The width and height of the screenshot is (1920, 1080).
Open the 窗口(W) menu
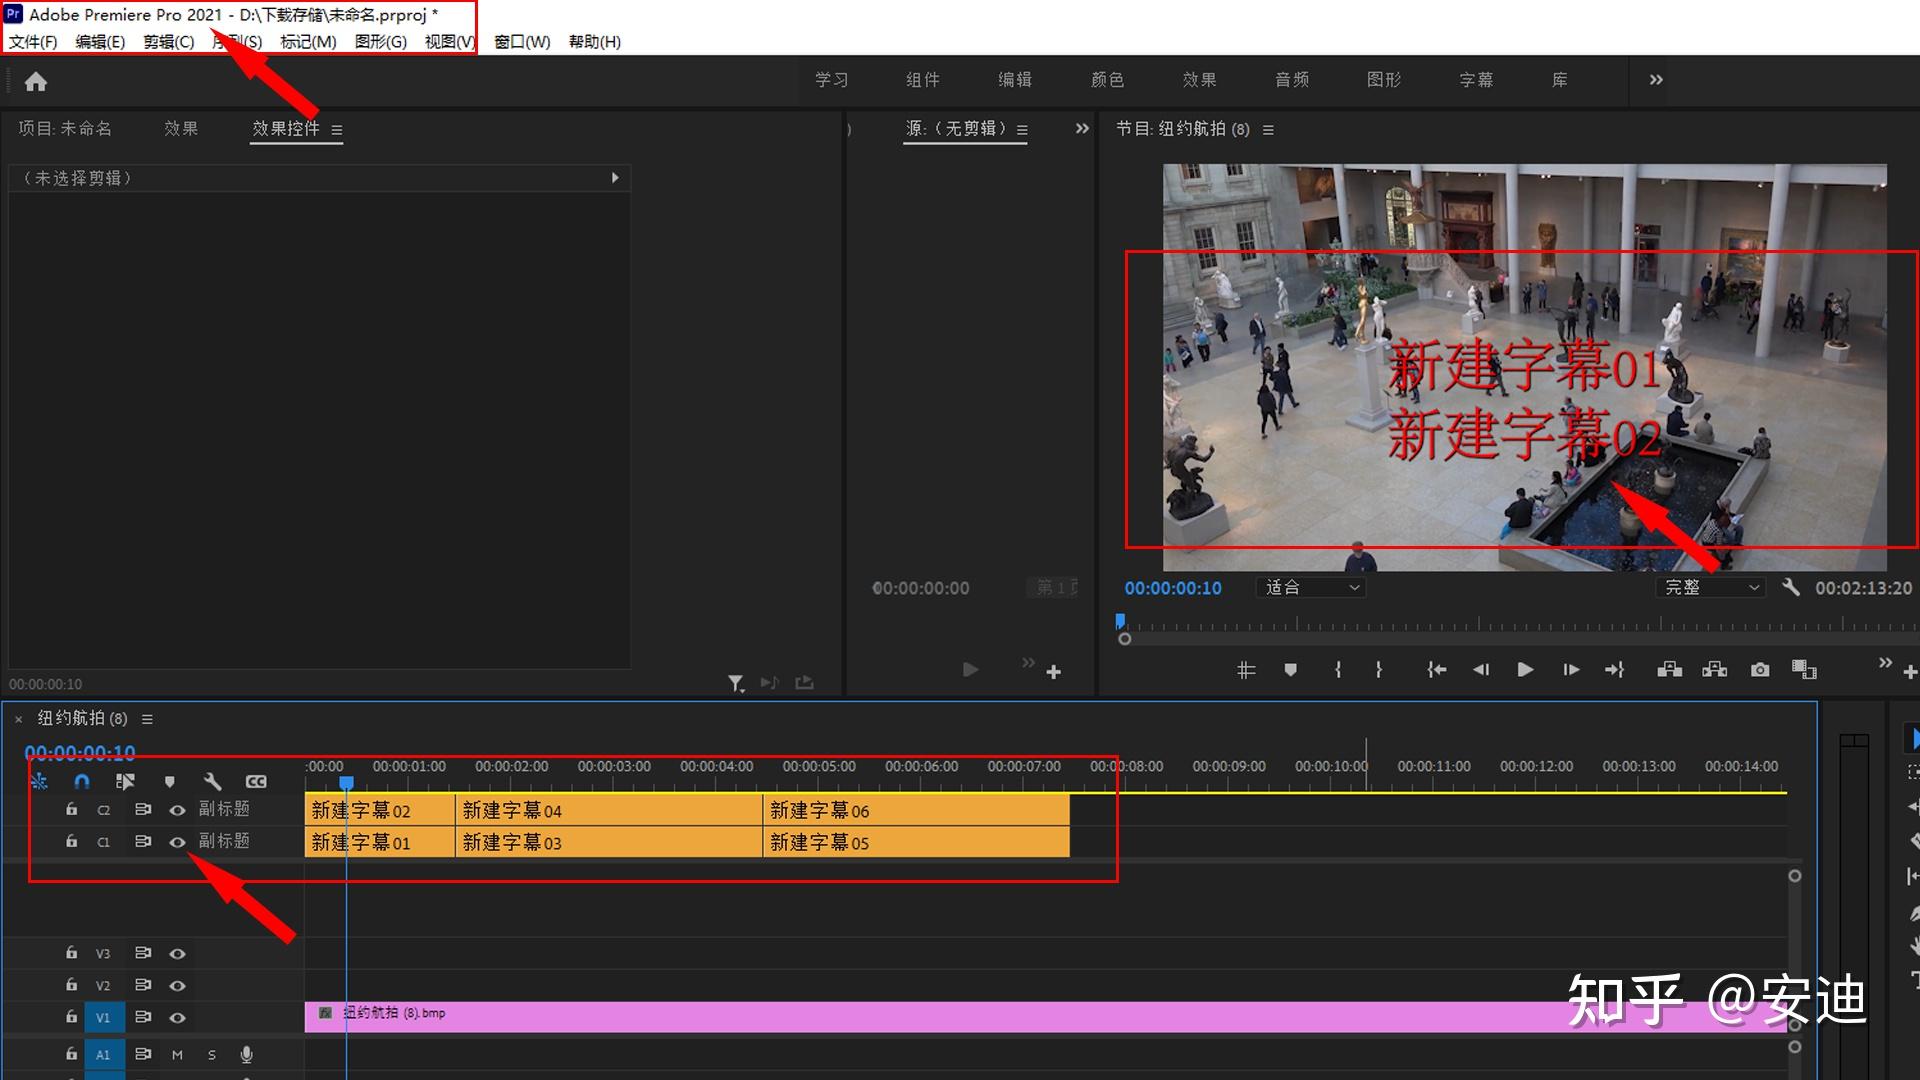click(522, 42)
